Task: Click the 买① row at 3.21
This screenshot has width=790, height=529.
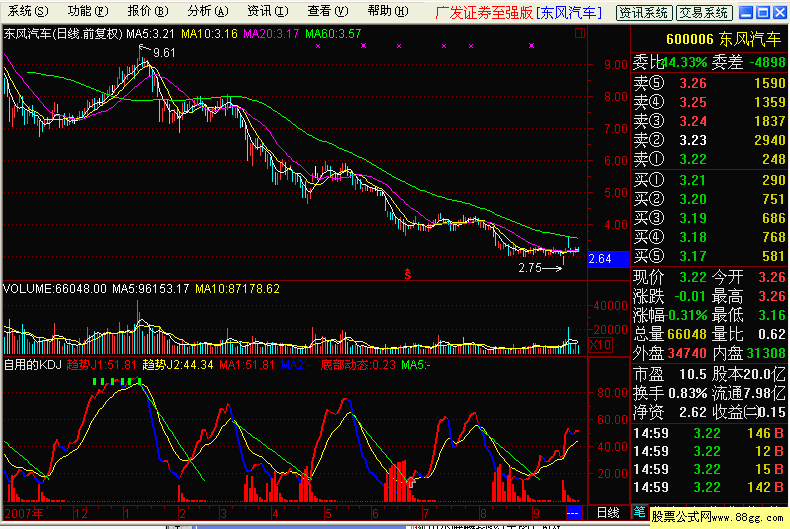Action: point(709,180)
